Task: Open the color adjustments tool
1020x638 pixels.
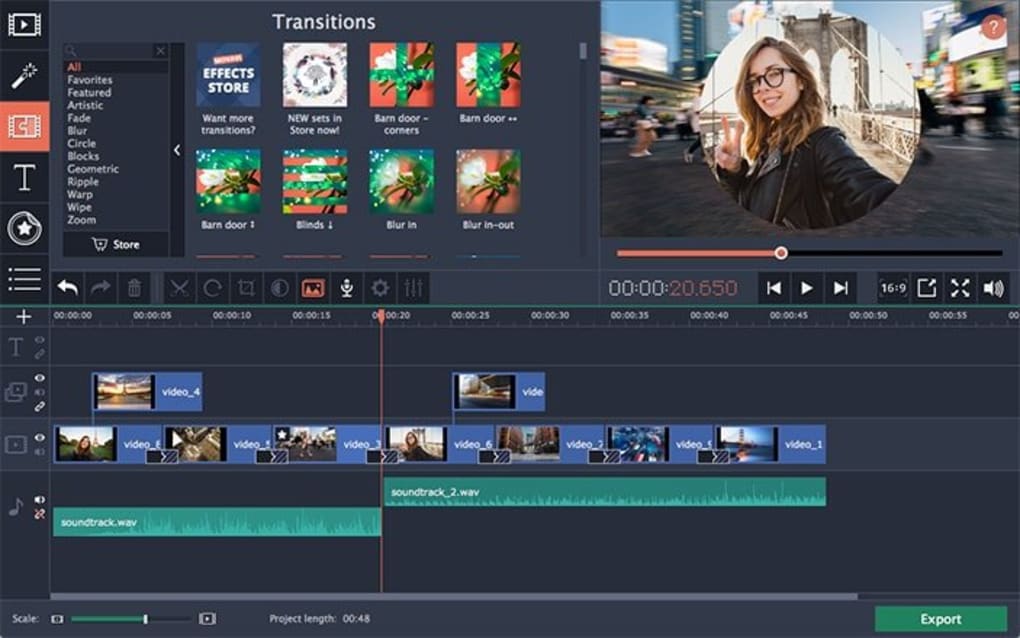Action: tap(279, 288)
